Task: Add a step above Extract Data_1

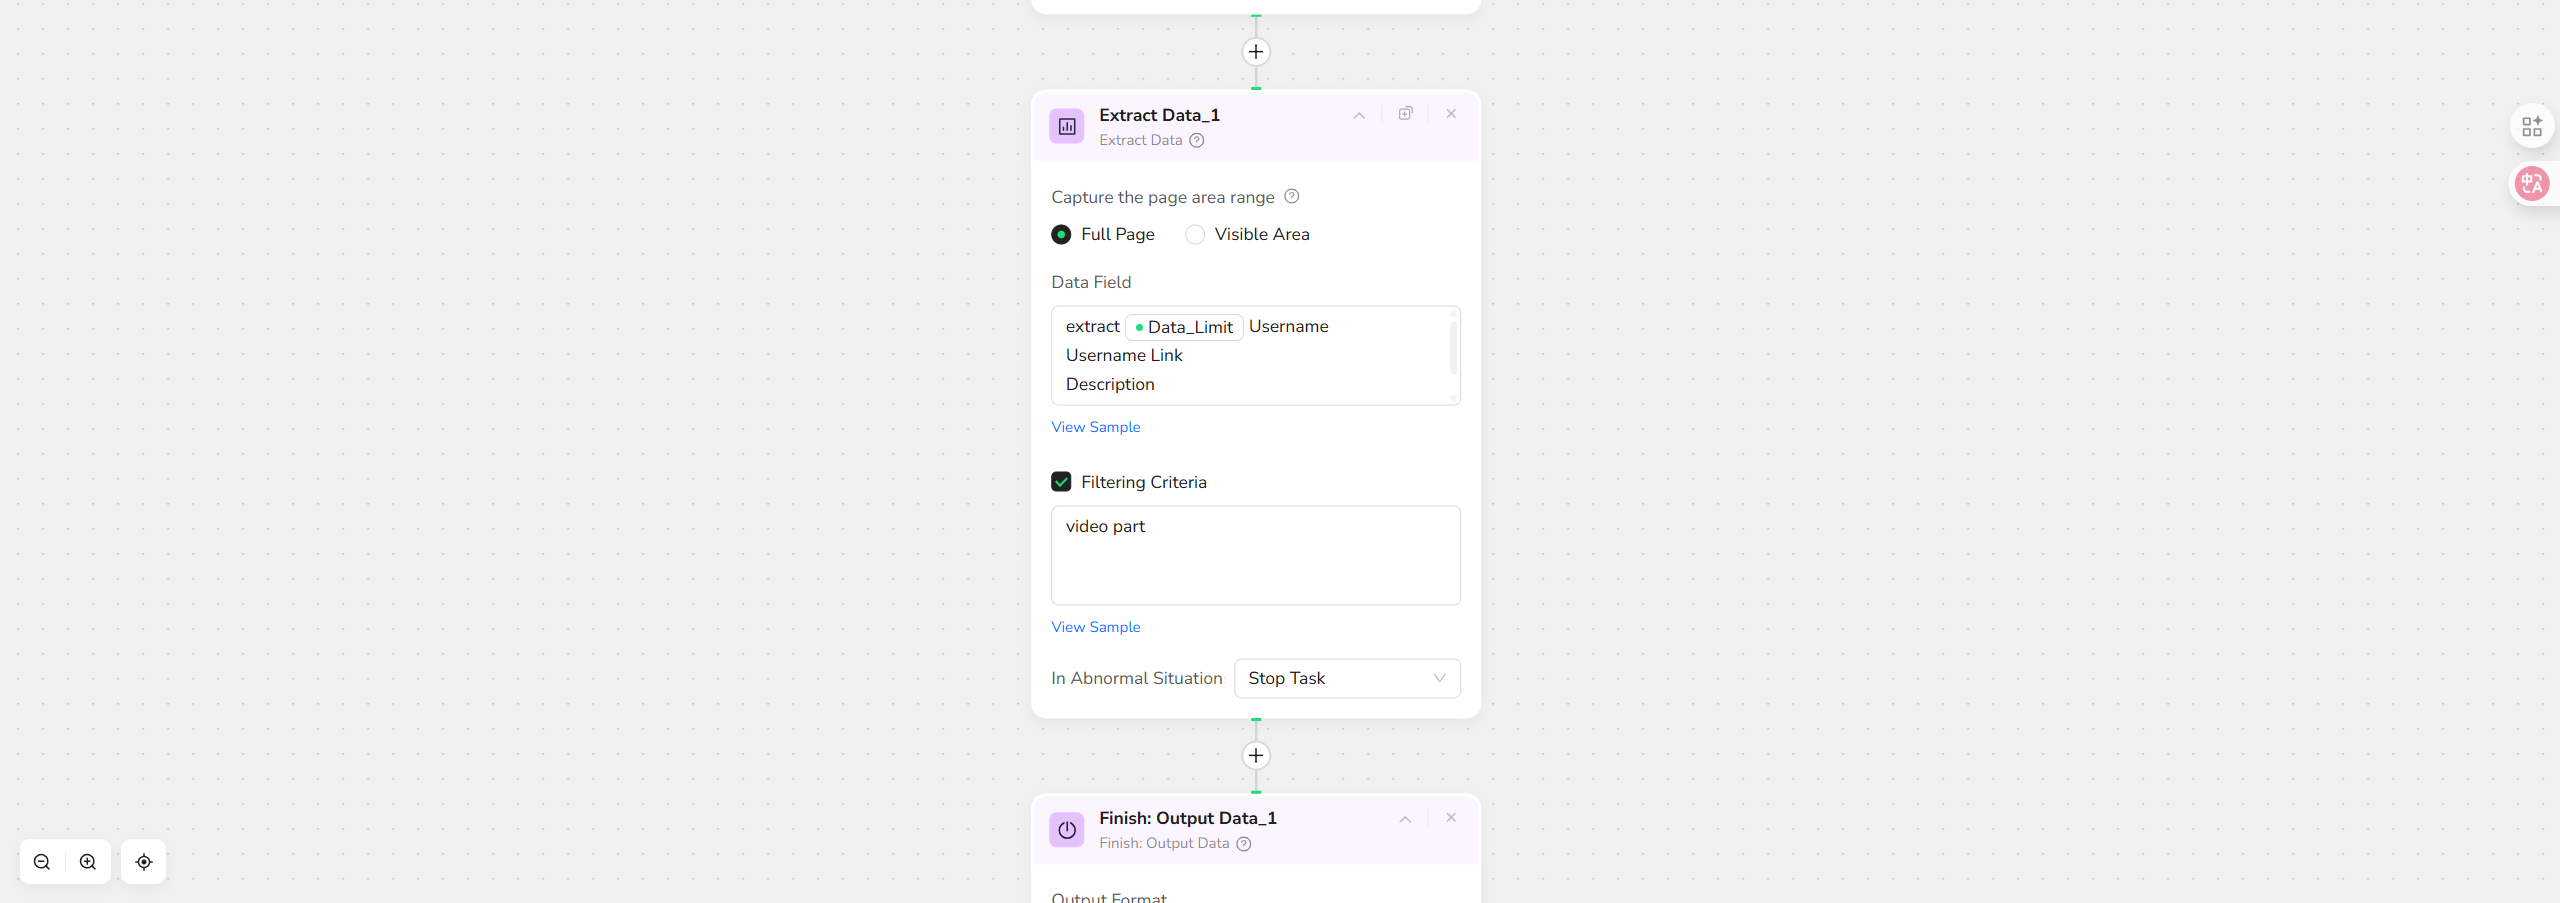Action: [1256, 52]
